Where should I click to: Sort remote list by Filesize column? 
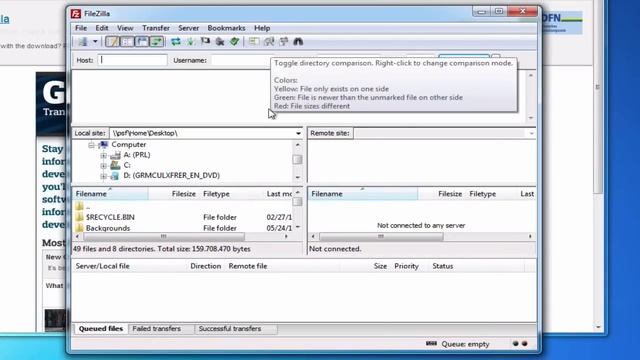[442, 194]
